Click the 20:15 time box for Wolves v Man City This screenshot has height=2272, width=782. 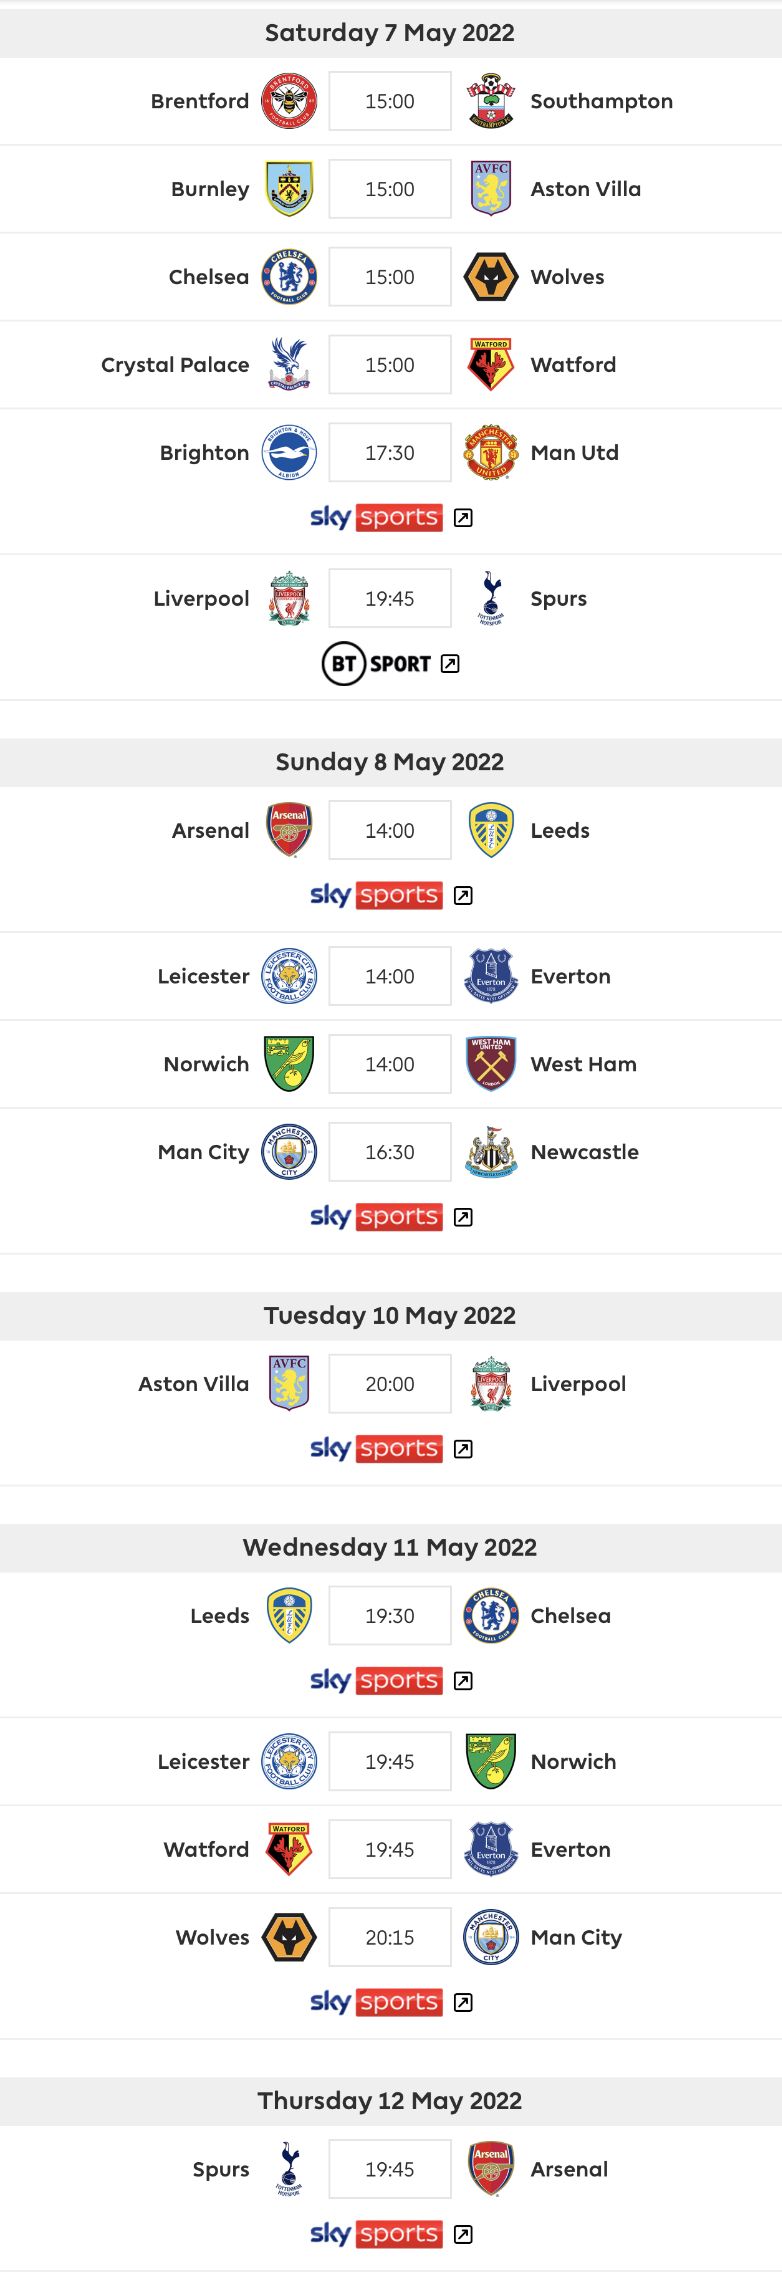tap(390, 1938)
